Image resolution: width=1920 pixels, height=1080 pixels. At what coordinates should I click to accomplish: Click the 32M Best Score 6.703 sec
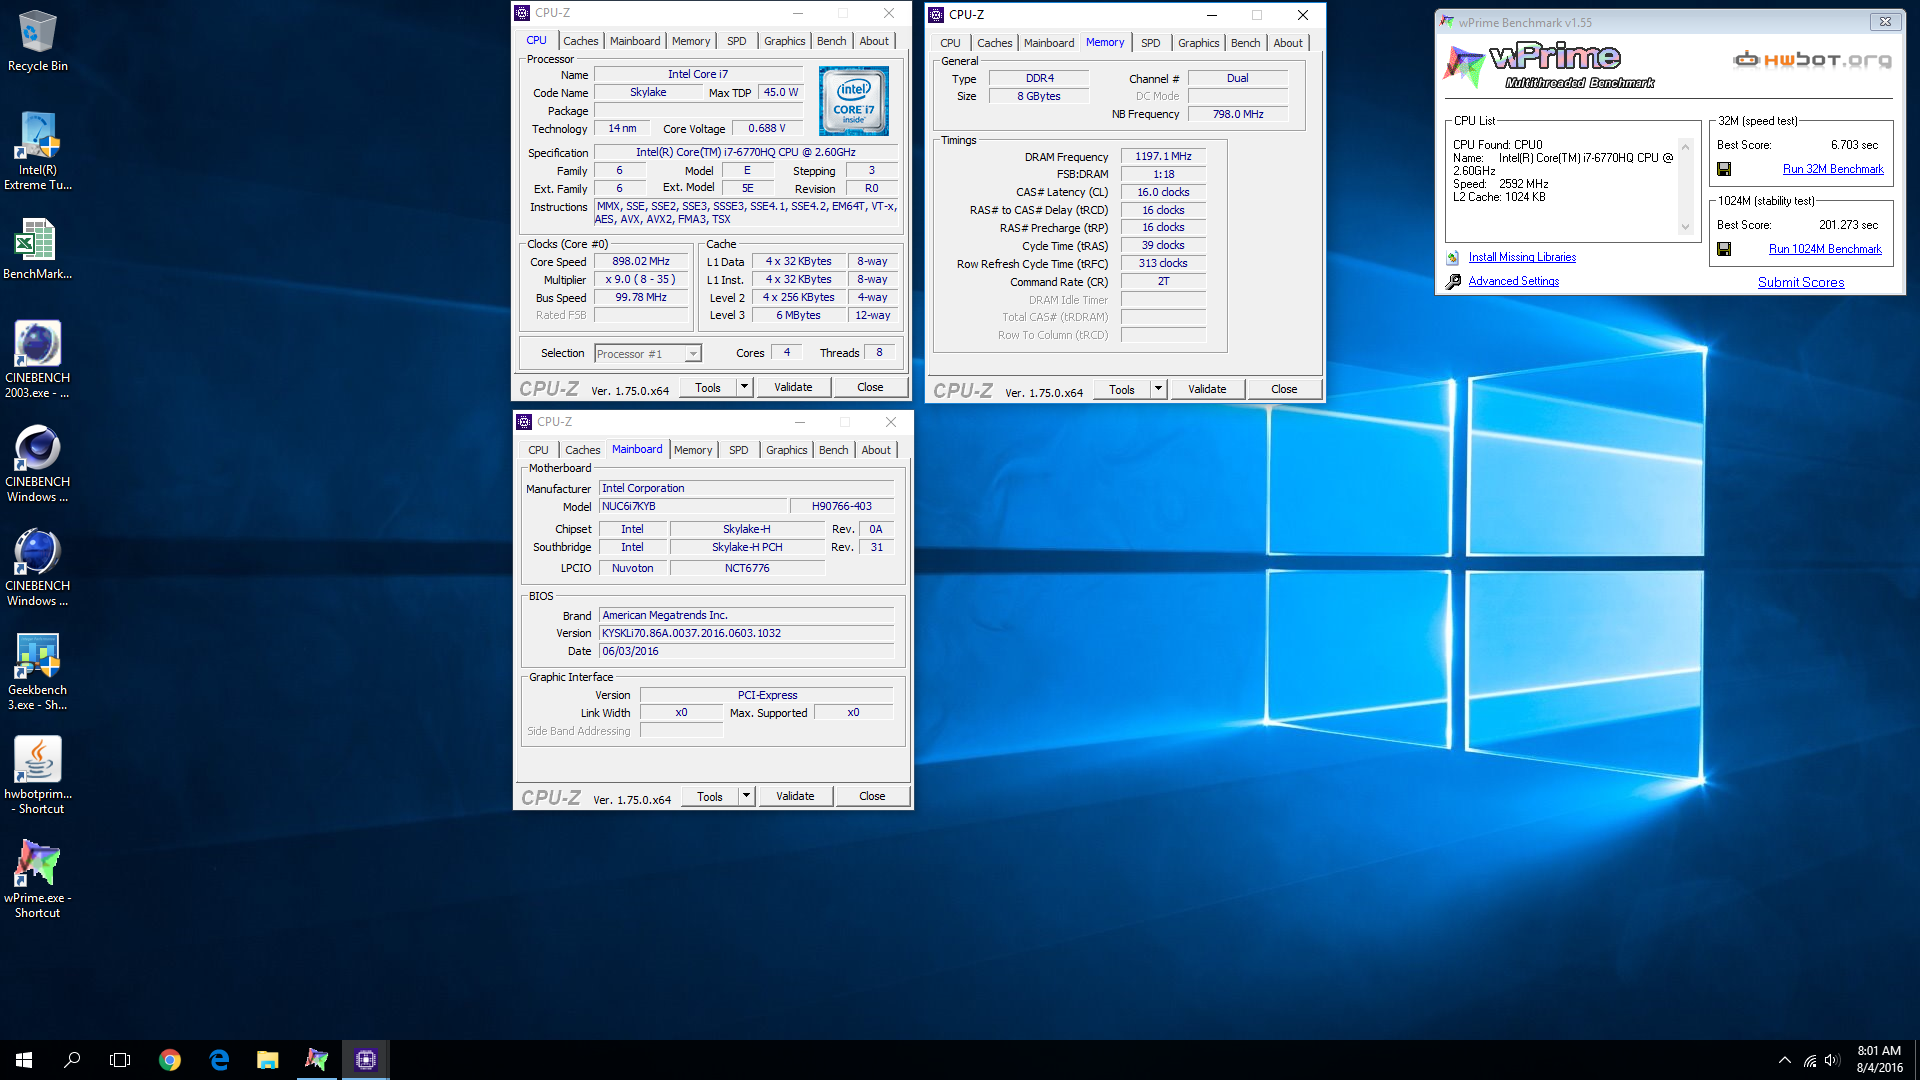pos(1854,145)
